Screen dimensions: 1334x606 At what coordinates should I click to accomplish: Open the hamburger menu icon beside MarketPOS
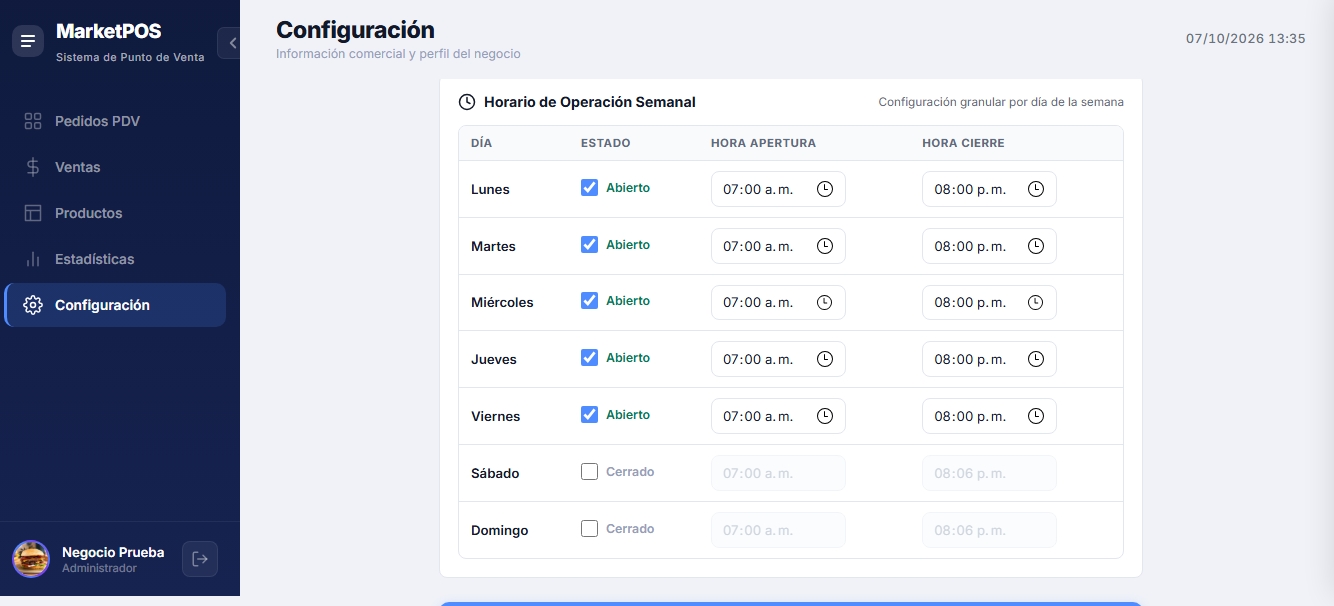tap(28, 41)
